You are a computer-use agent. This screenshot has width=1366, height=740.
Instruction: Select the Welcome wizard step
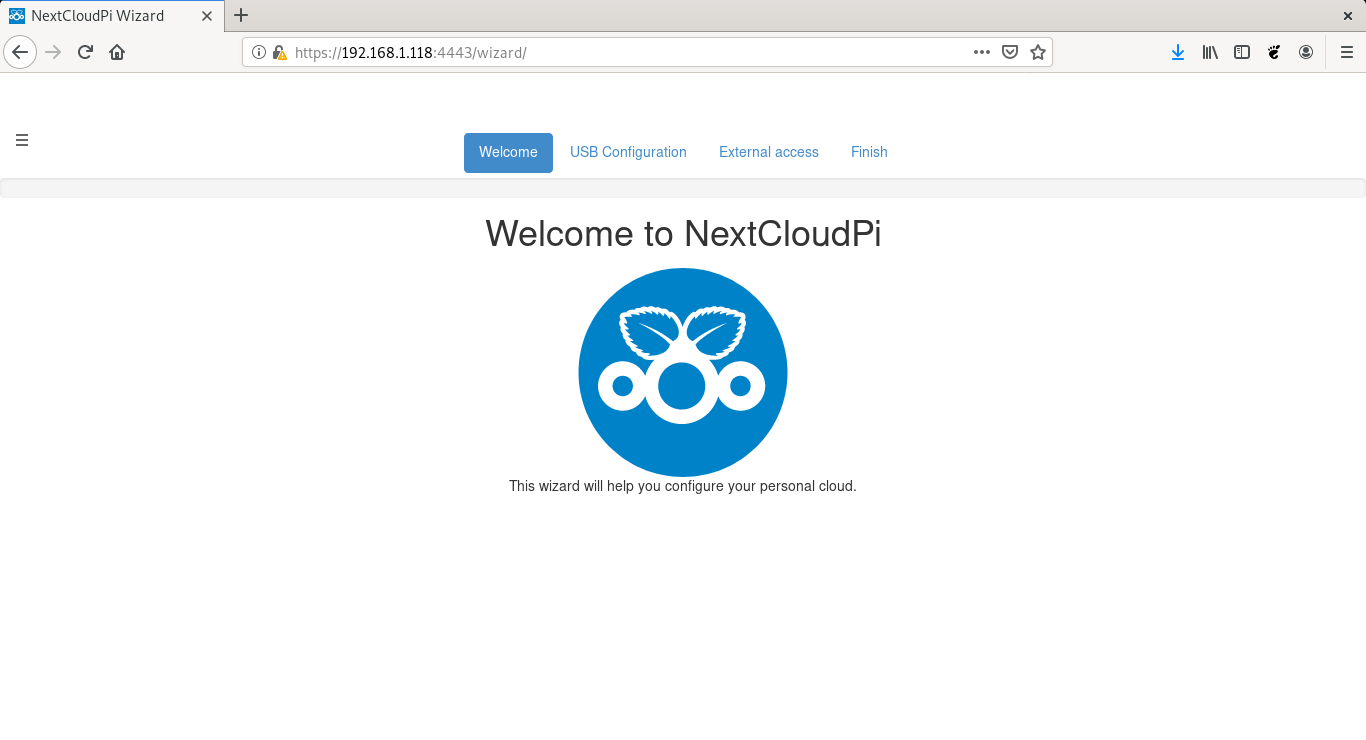(x=508, y=153)
